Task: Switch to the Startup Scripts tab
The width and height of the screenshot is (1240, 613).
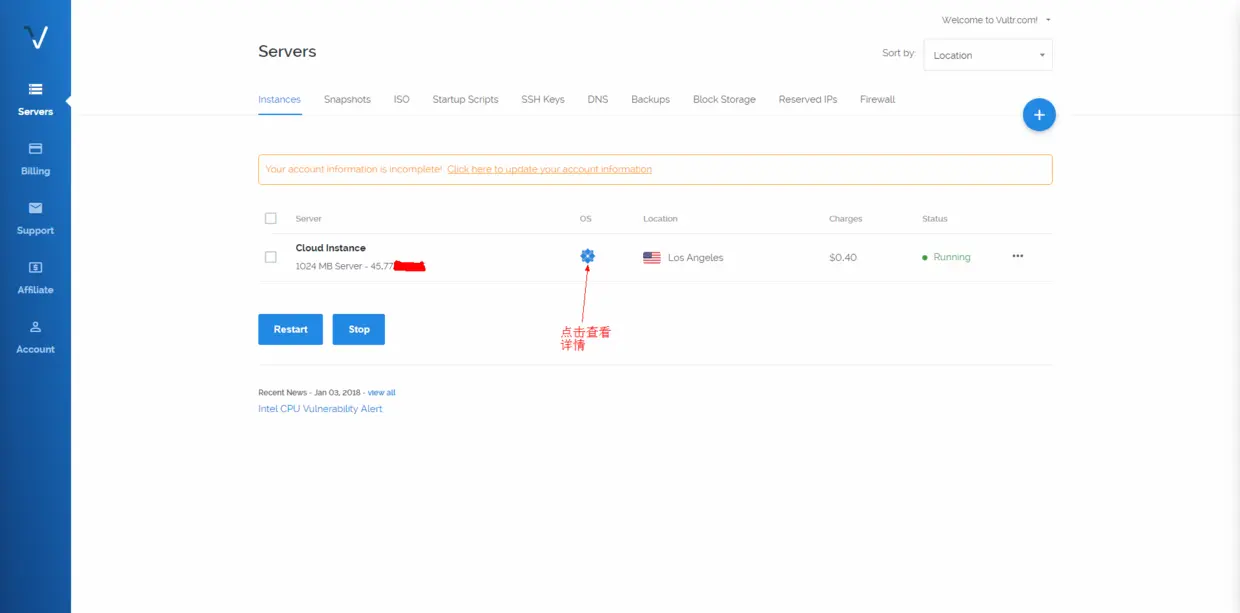Action: tap(465, 100)
